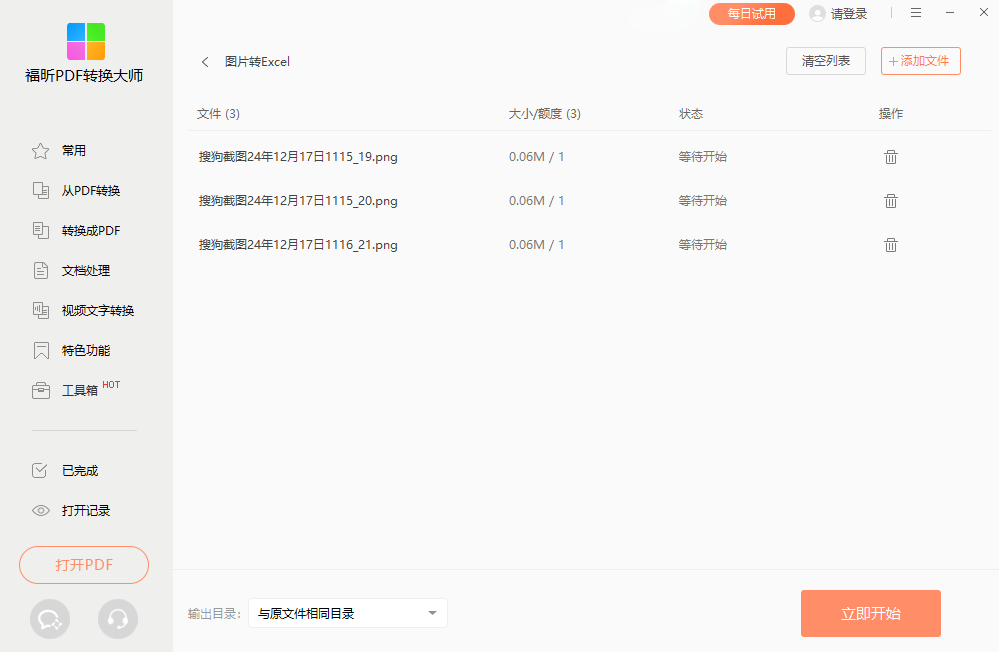Delete the file ending in 1115_19.png

(890, 157)
